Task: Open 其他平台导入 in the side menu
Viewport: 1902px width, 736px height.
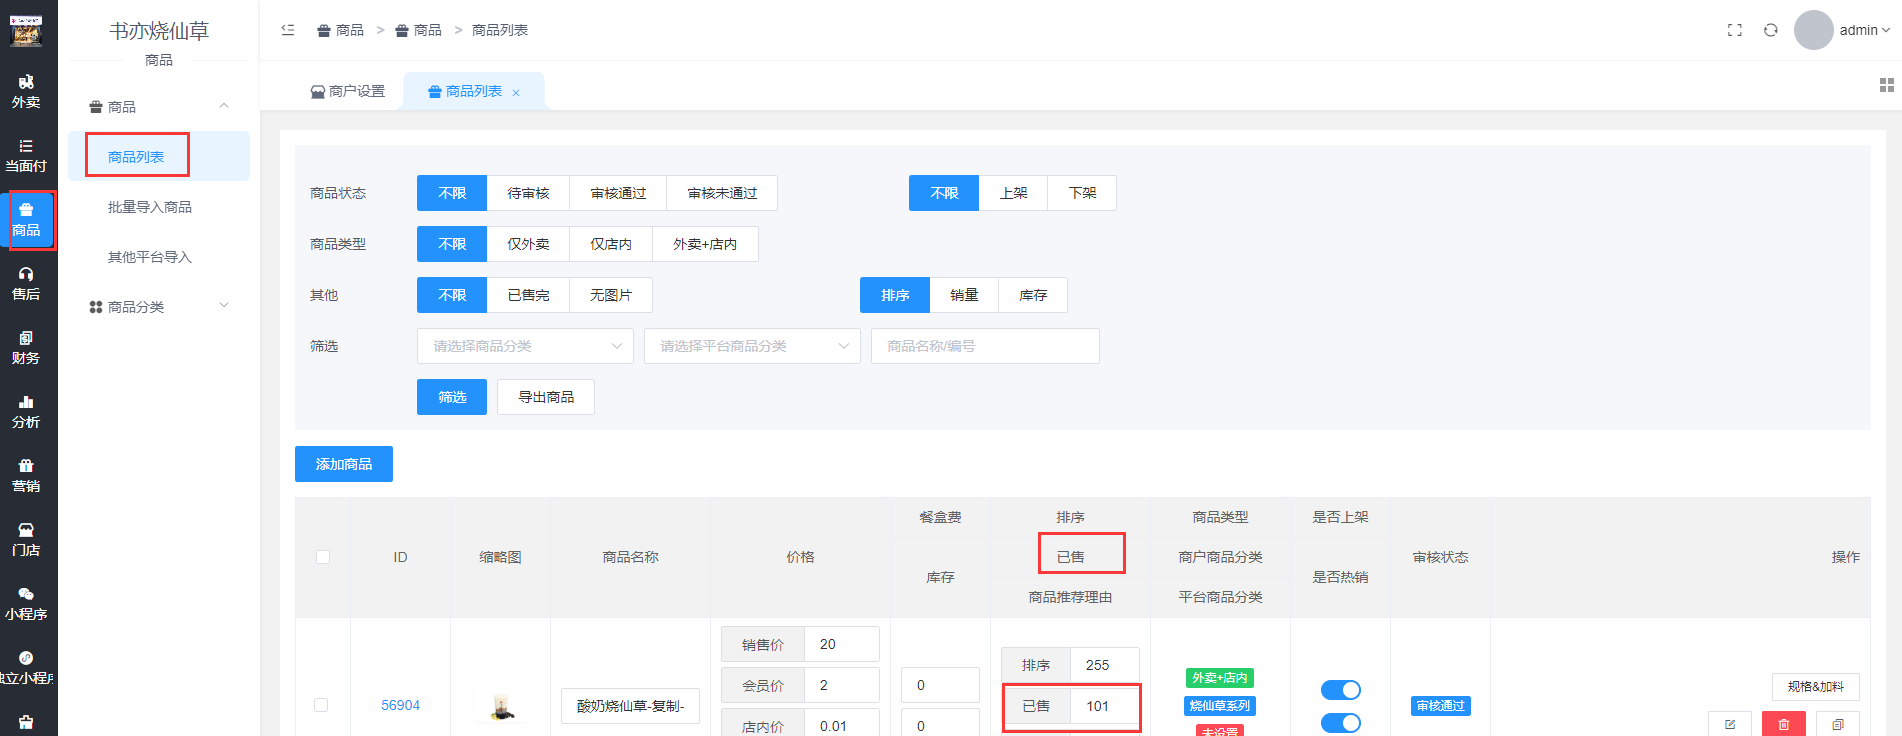Action: pyautogui.click(x=150, y=257)
